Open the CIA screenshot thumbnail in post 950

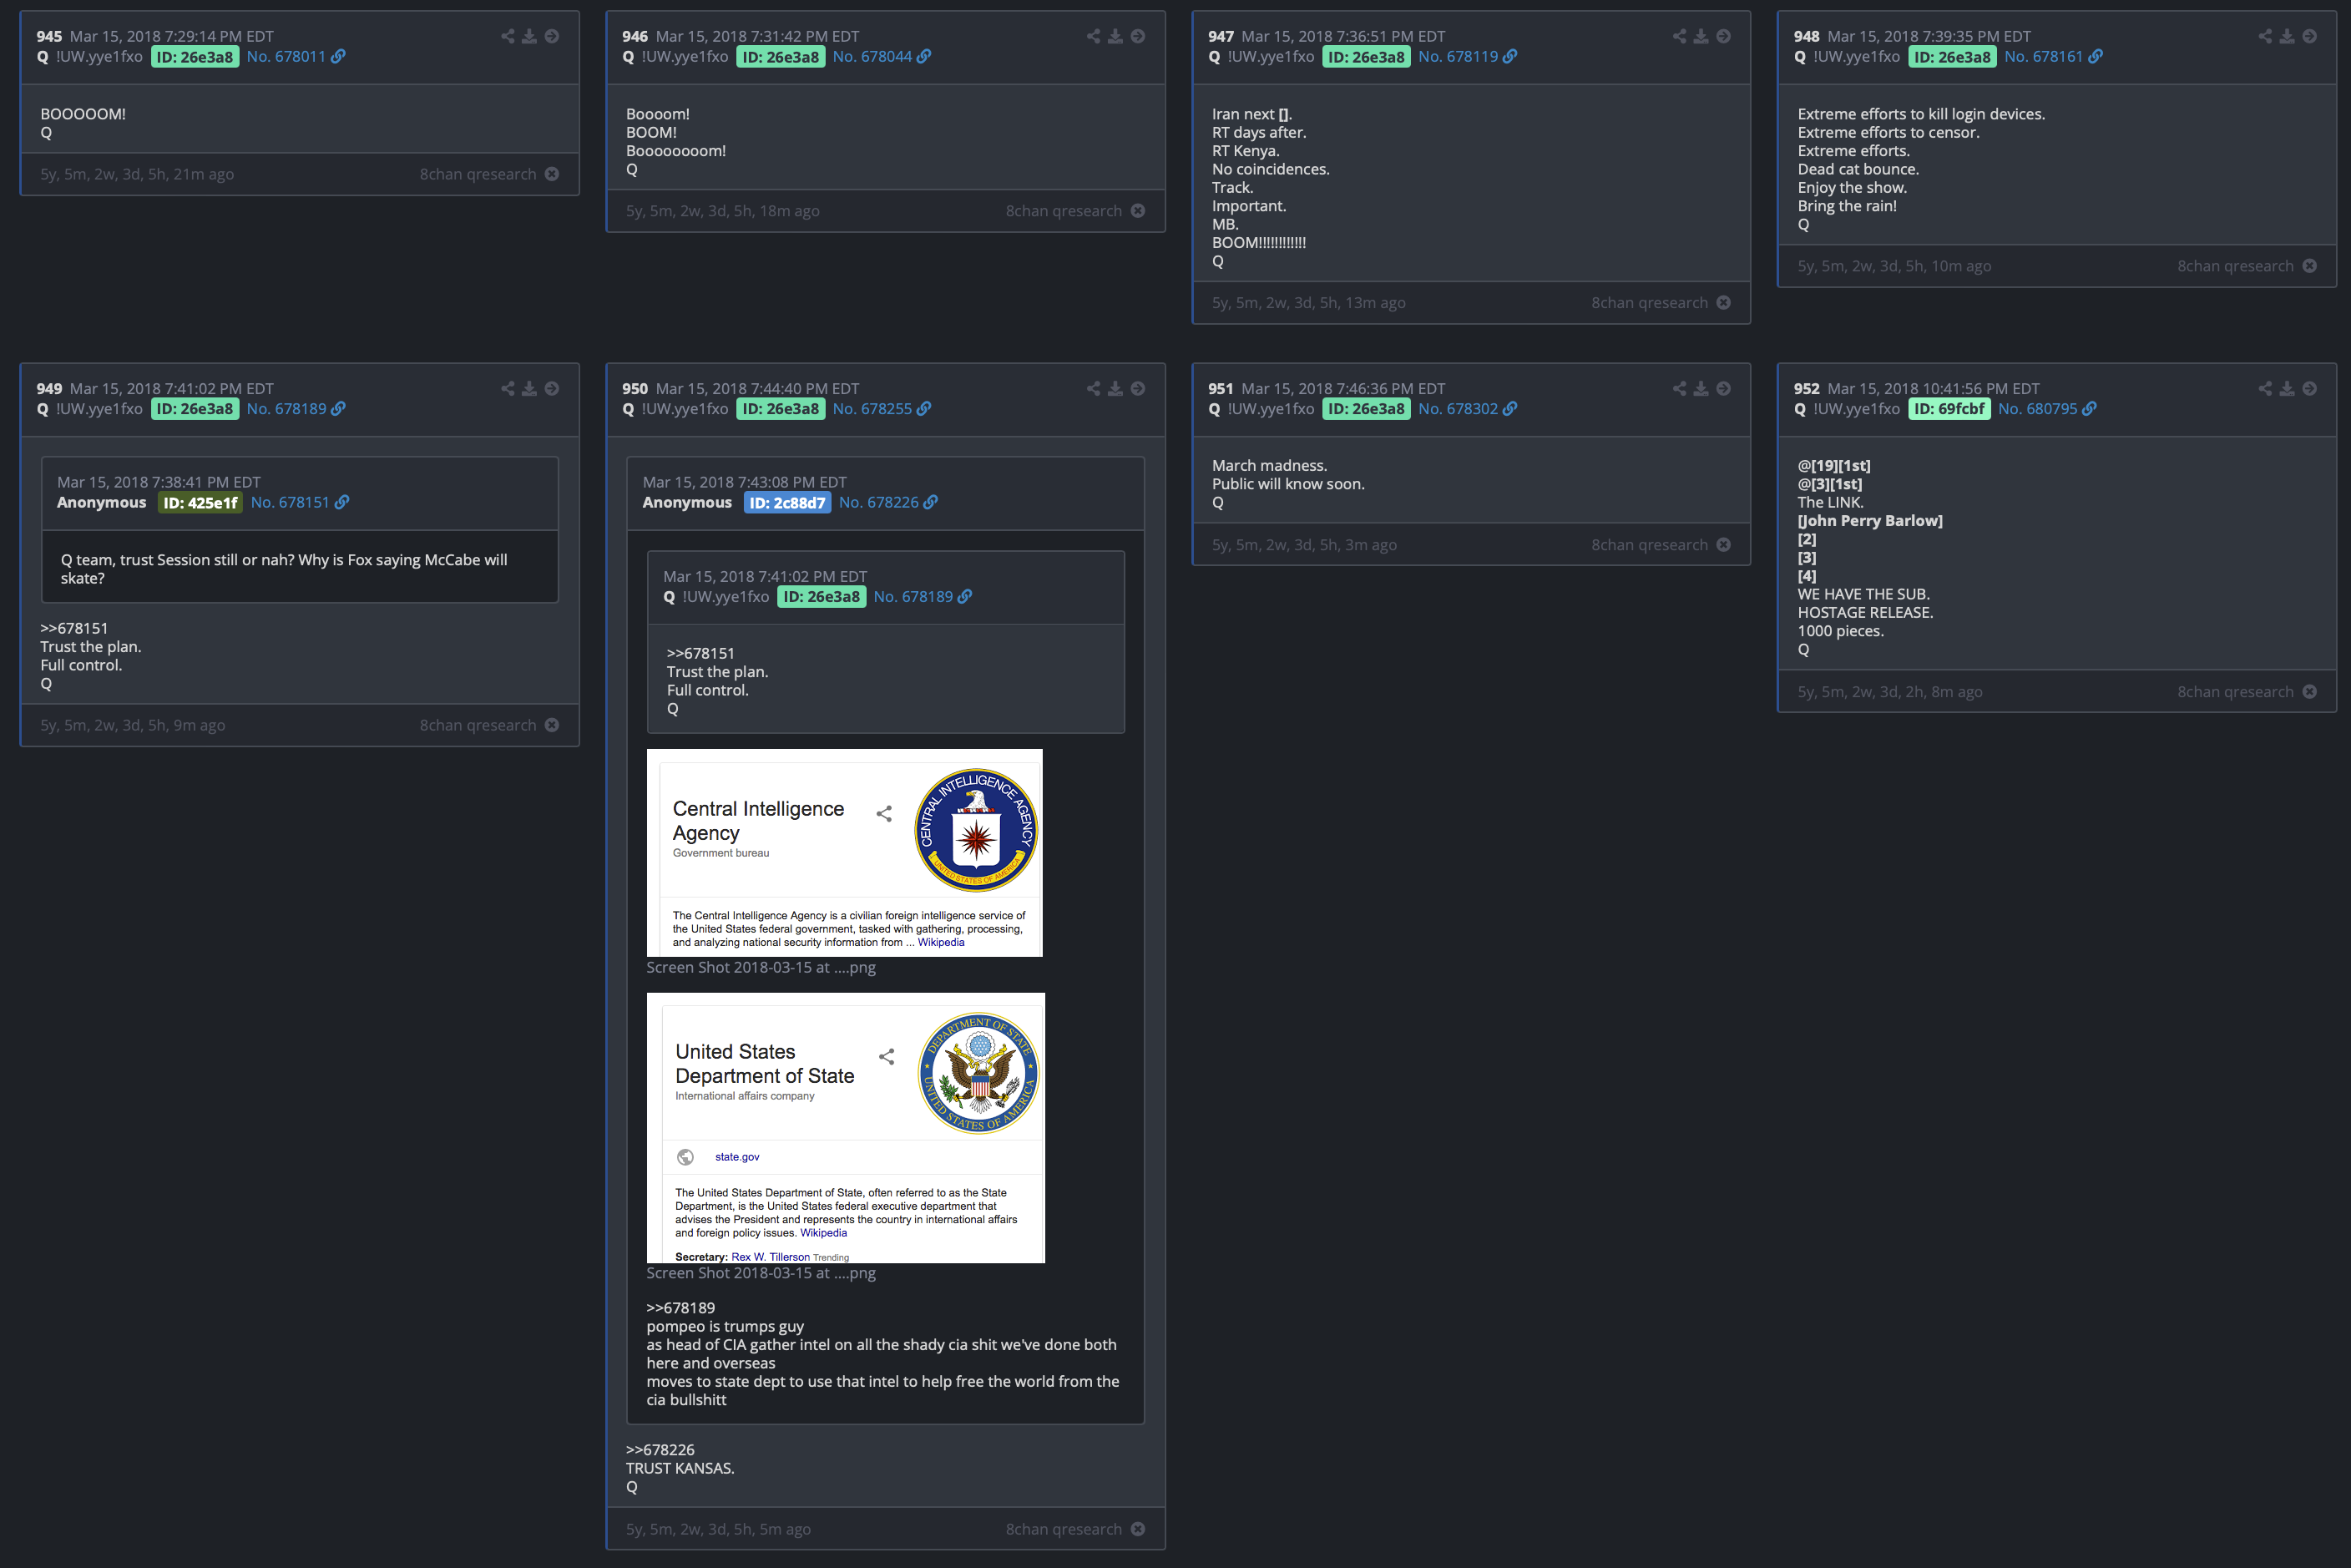click(844, 853)
